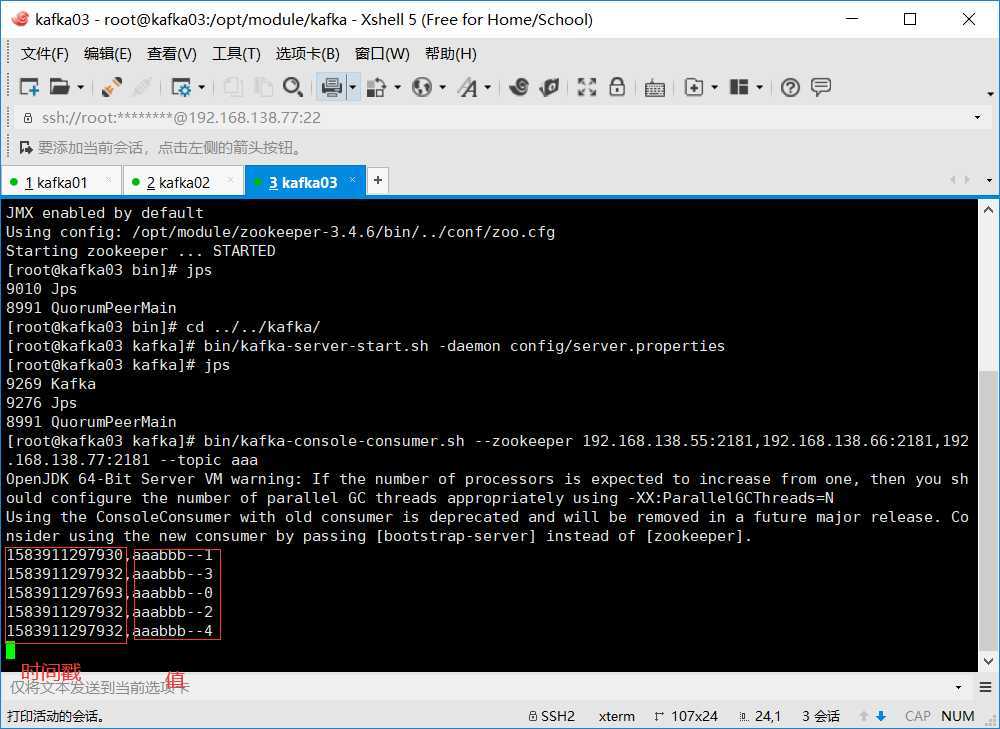Click the new tab group plus icon

(x=693, y=87)
